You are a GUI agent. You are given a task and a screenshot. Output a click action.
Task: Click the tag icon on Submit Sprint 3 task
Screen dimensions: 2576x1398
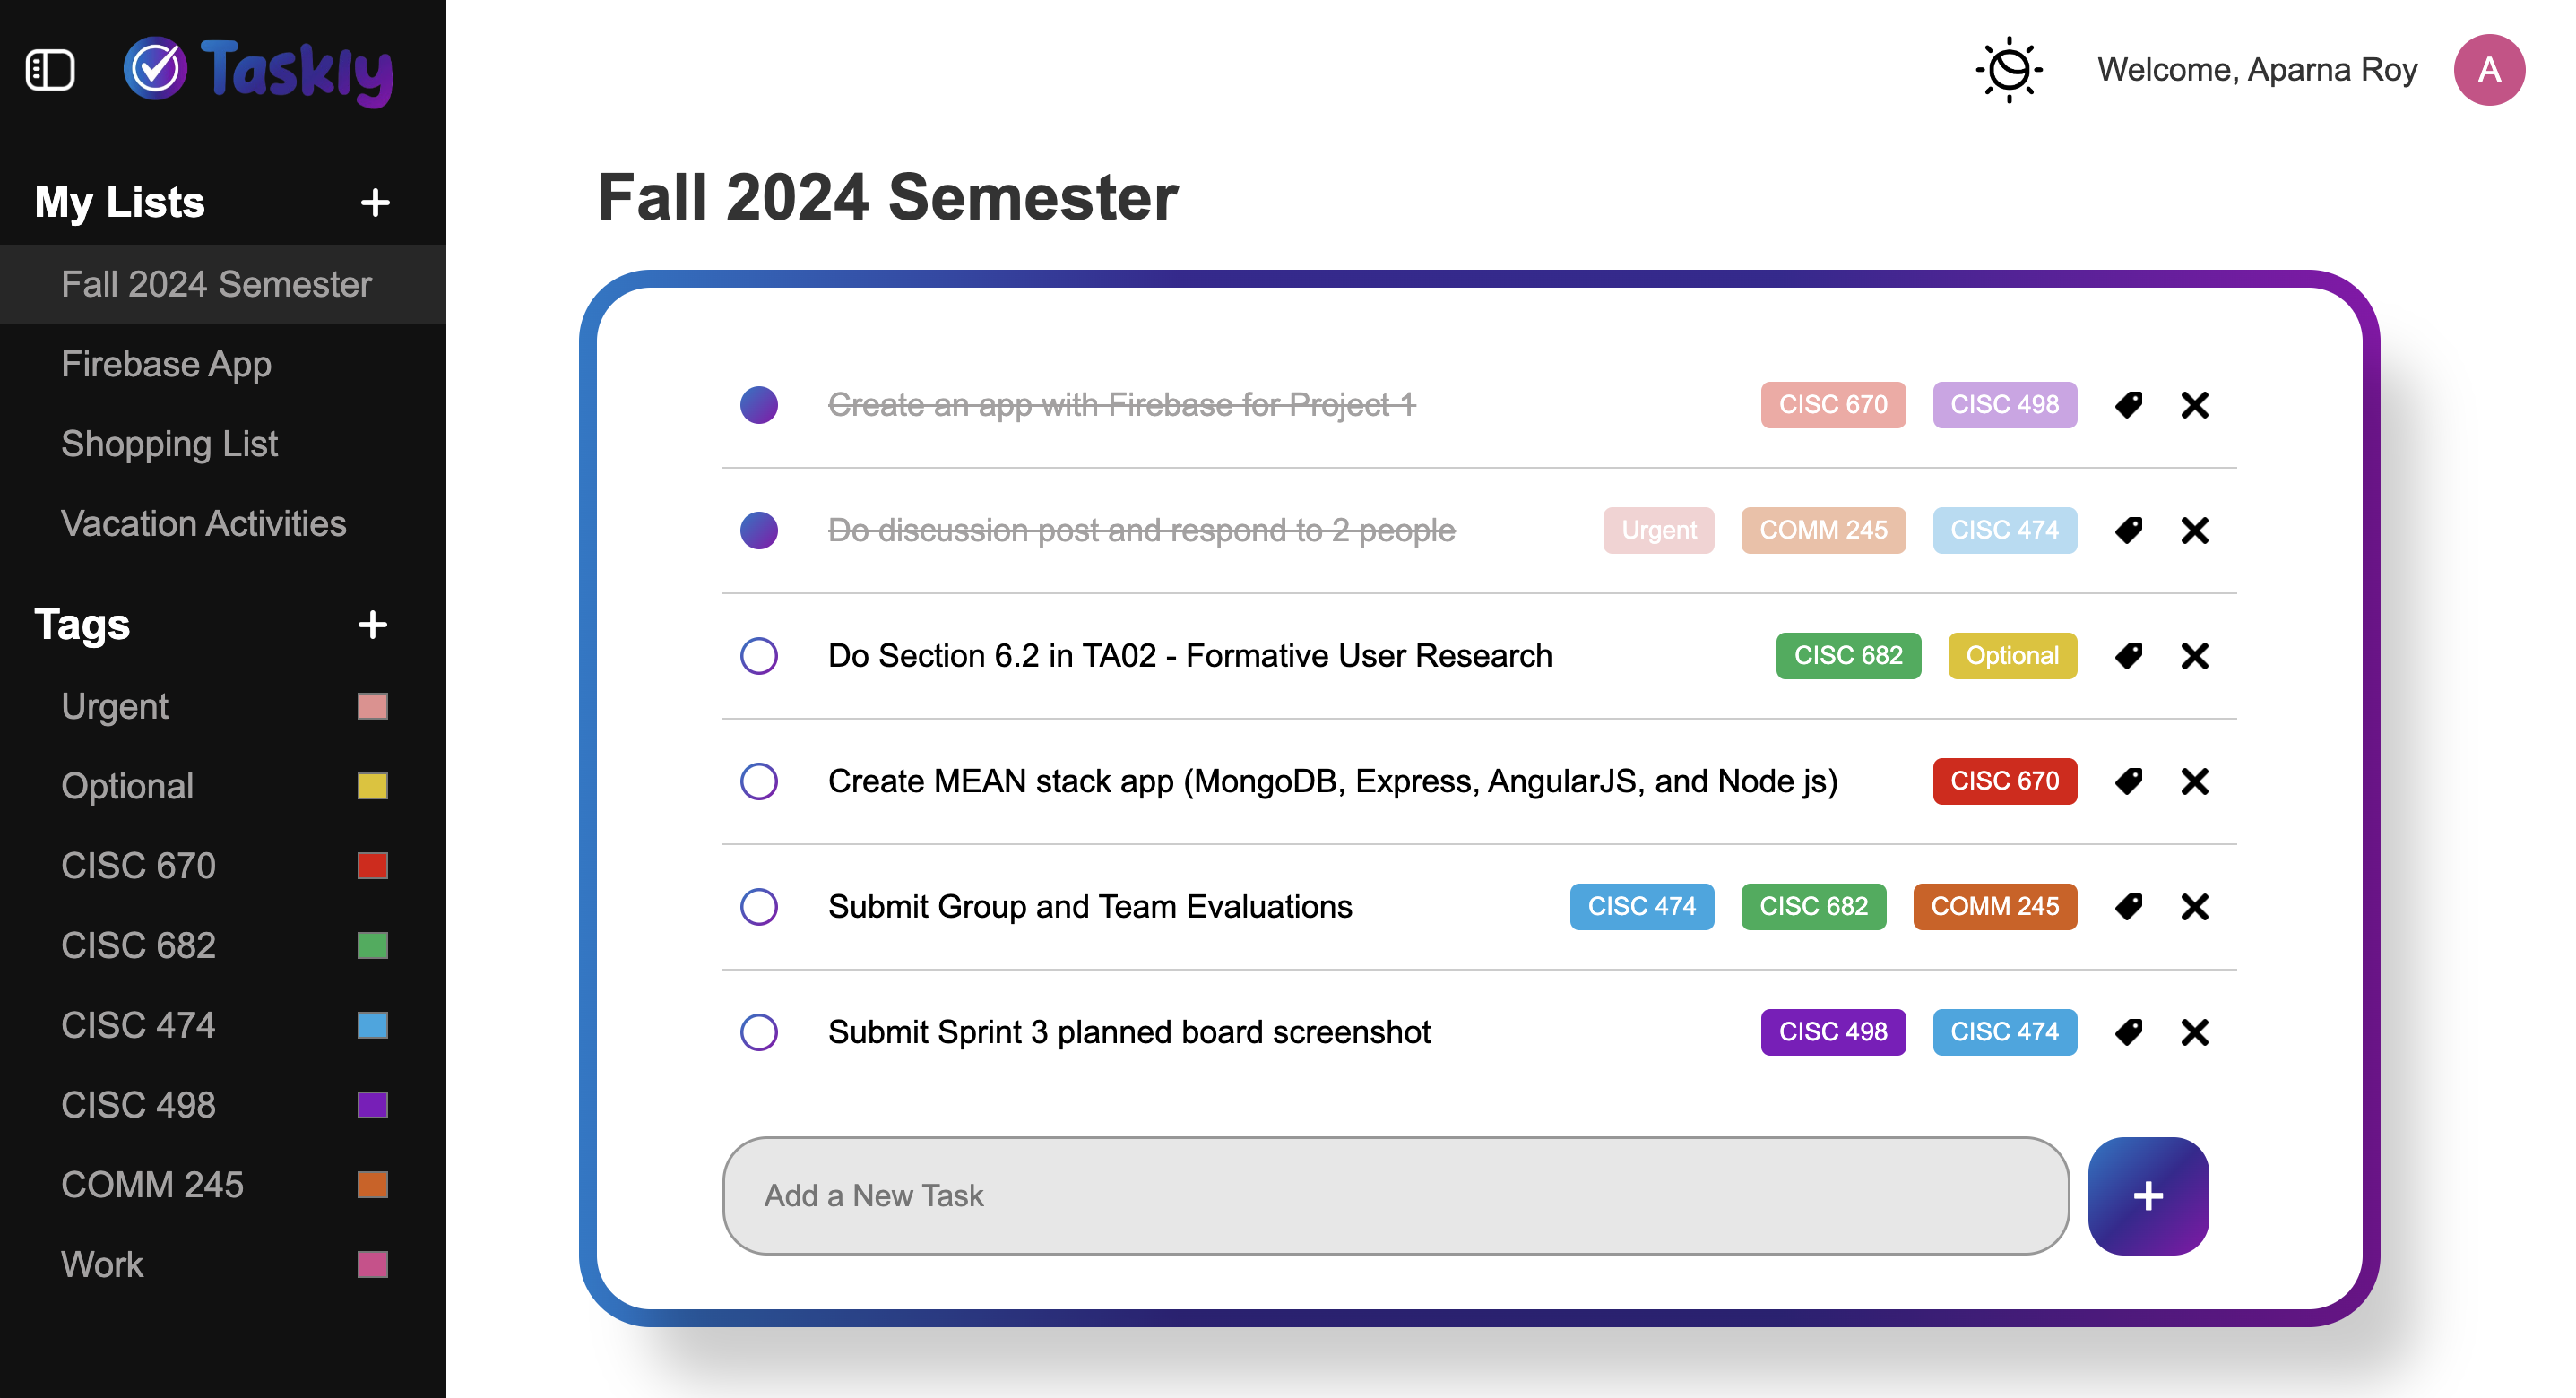(2128, 1031)
